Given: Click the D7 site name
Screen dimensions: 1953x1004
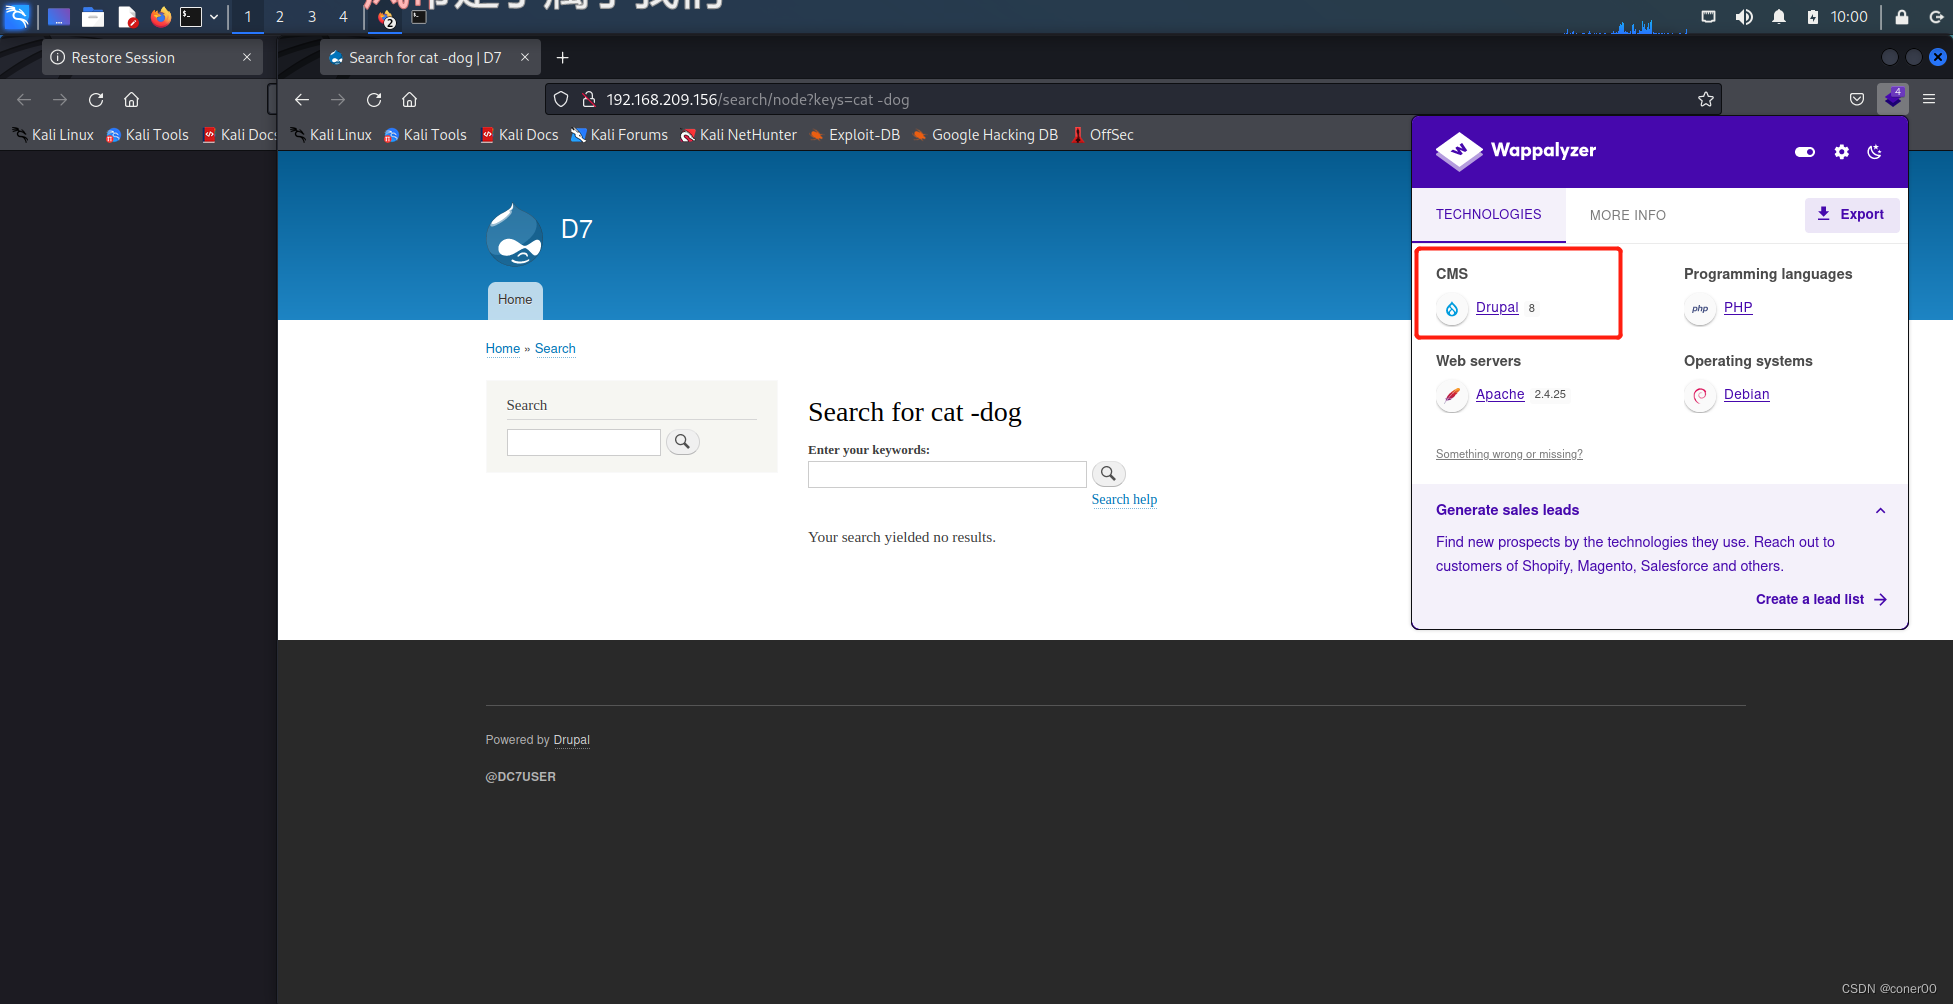Looking at the screenshot, I should (577, 229).
